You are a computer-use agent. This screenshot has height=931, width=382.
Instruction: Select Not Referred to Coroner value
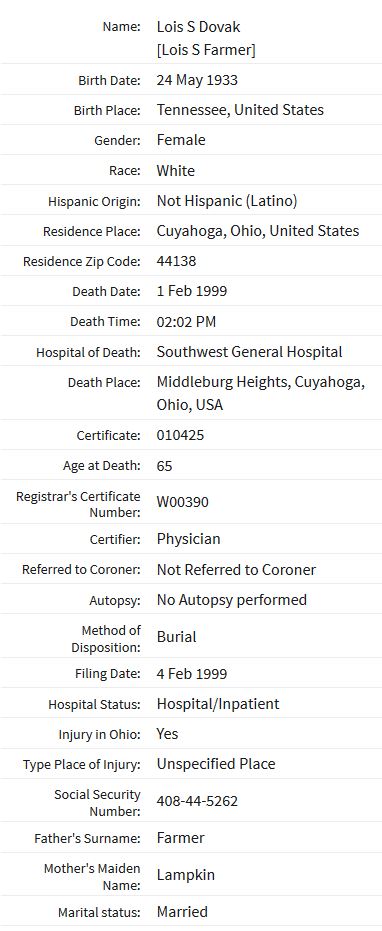point(236,570)
